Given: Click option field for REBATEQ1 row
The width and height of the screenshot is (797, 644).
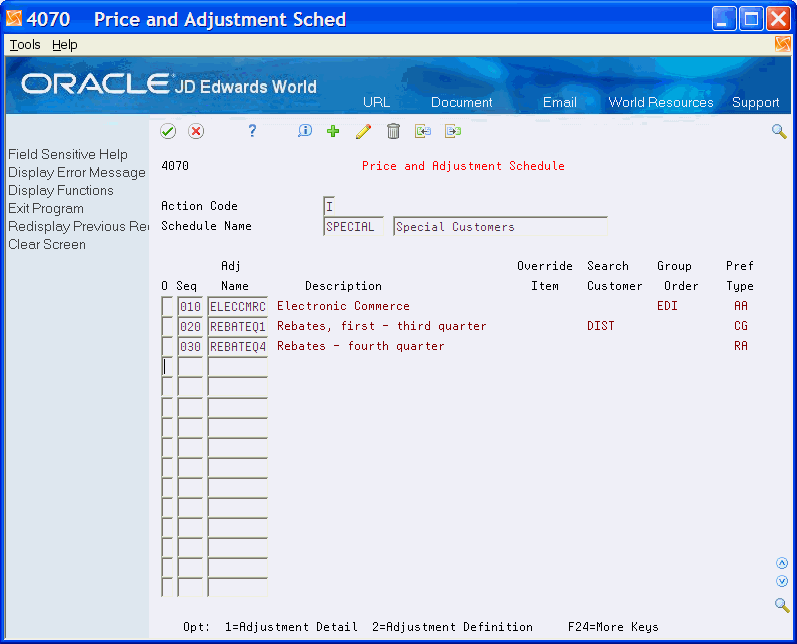Looking at the screenshot, I should coord(167,326).
